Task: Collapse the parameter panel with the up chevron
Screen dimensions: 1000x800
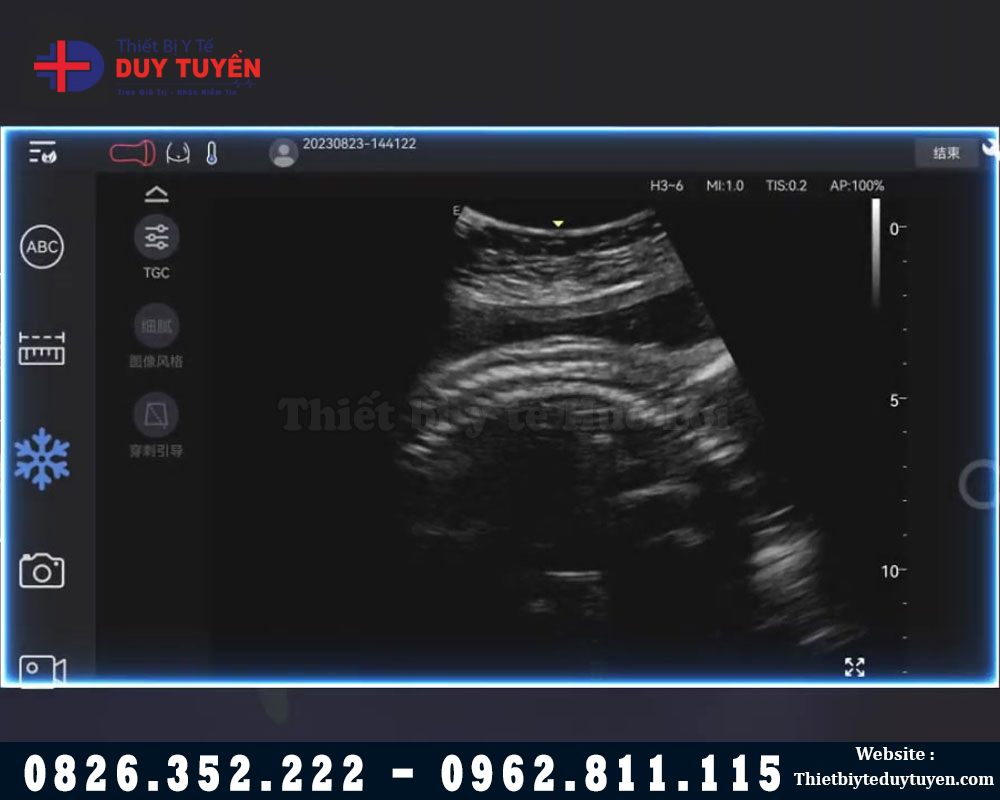Action: click(156, 194)
